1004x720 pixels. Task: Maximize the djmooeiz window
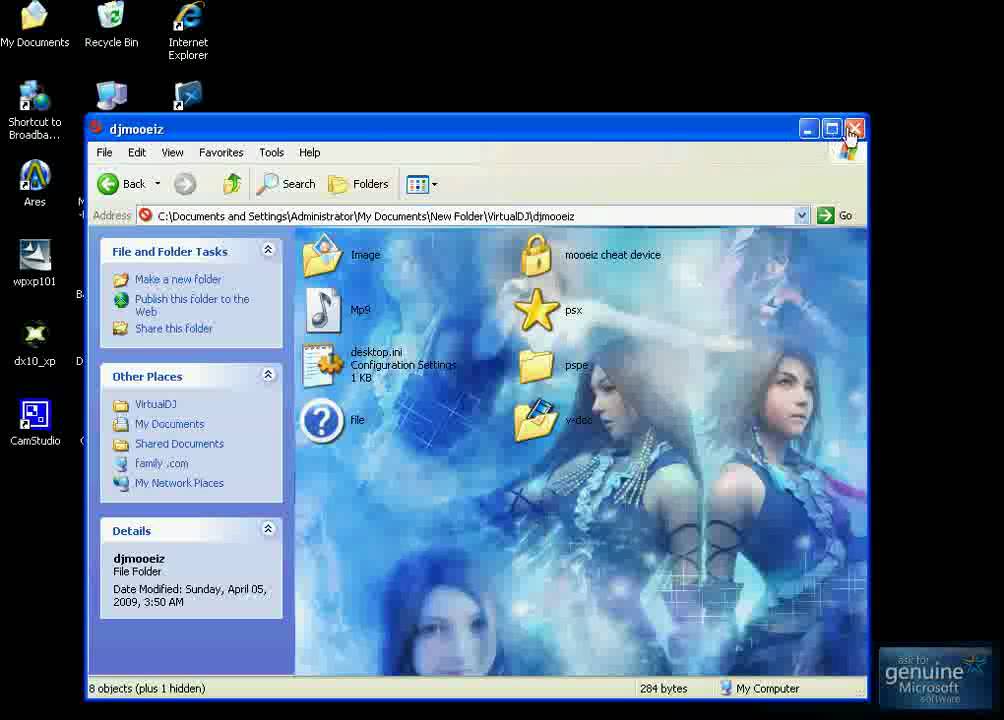click(x=832, y=129)
